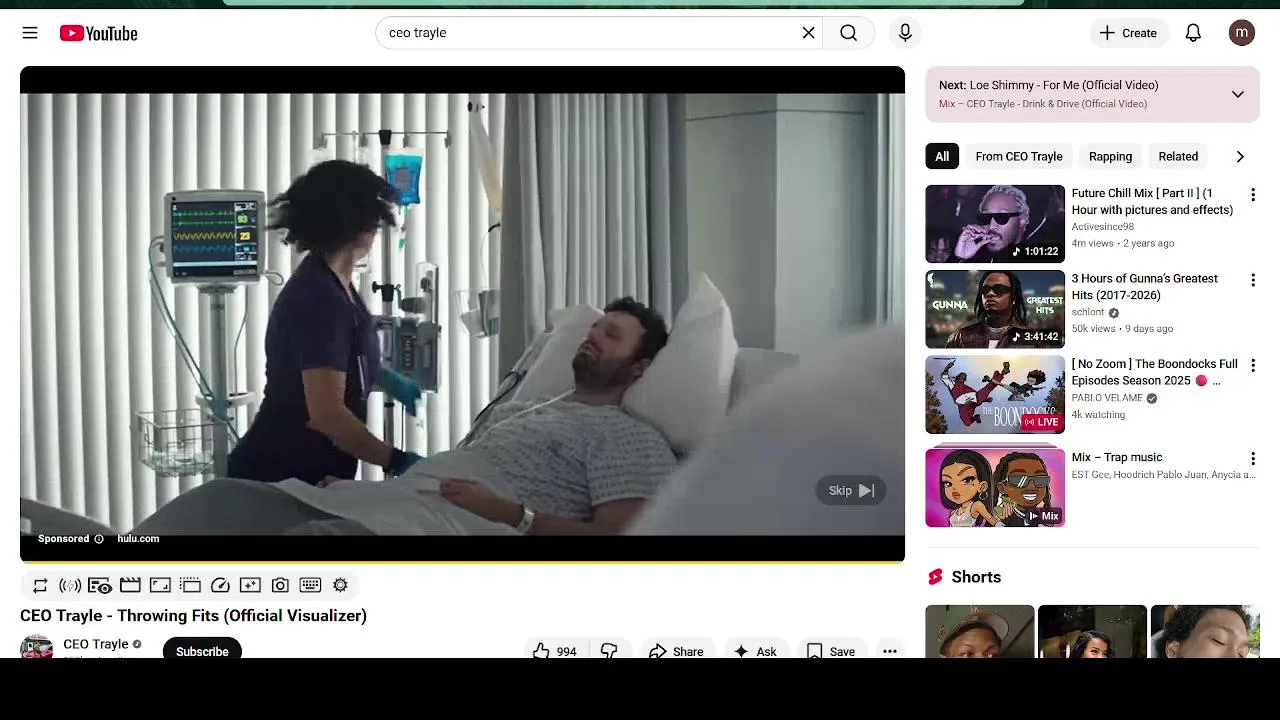The height and width of the screenshot is (720, 1280).
Task: Open the enhancer settings gear icon
Action: click(x=340, y=585)
